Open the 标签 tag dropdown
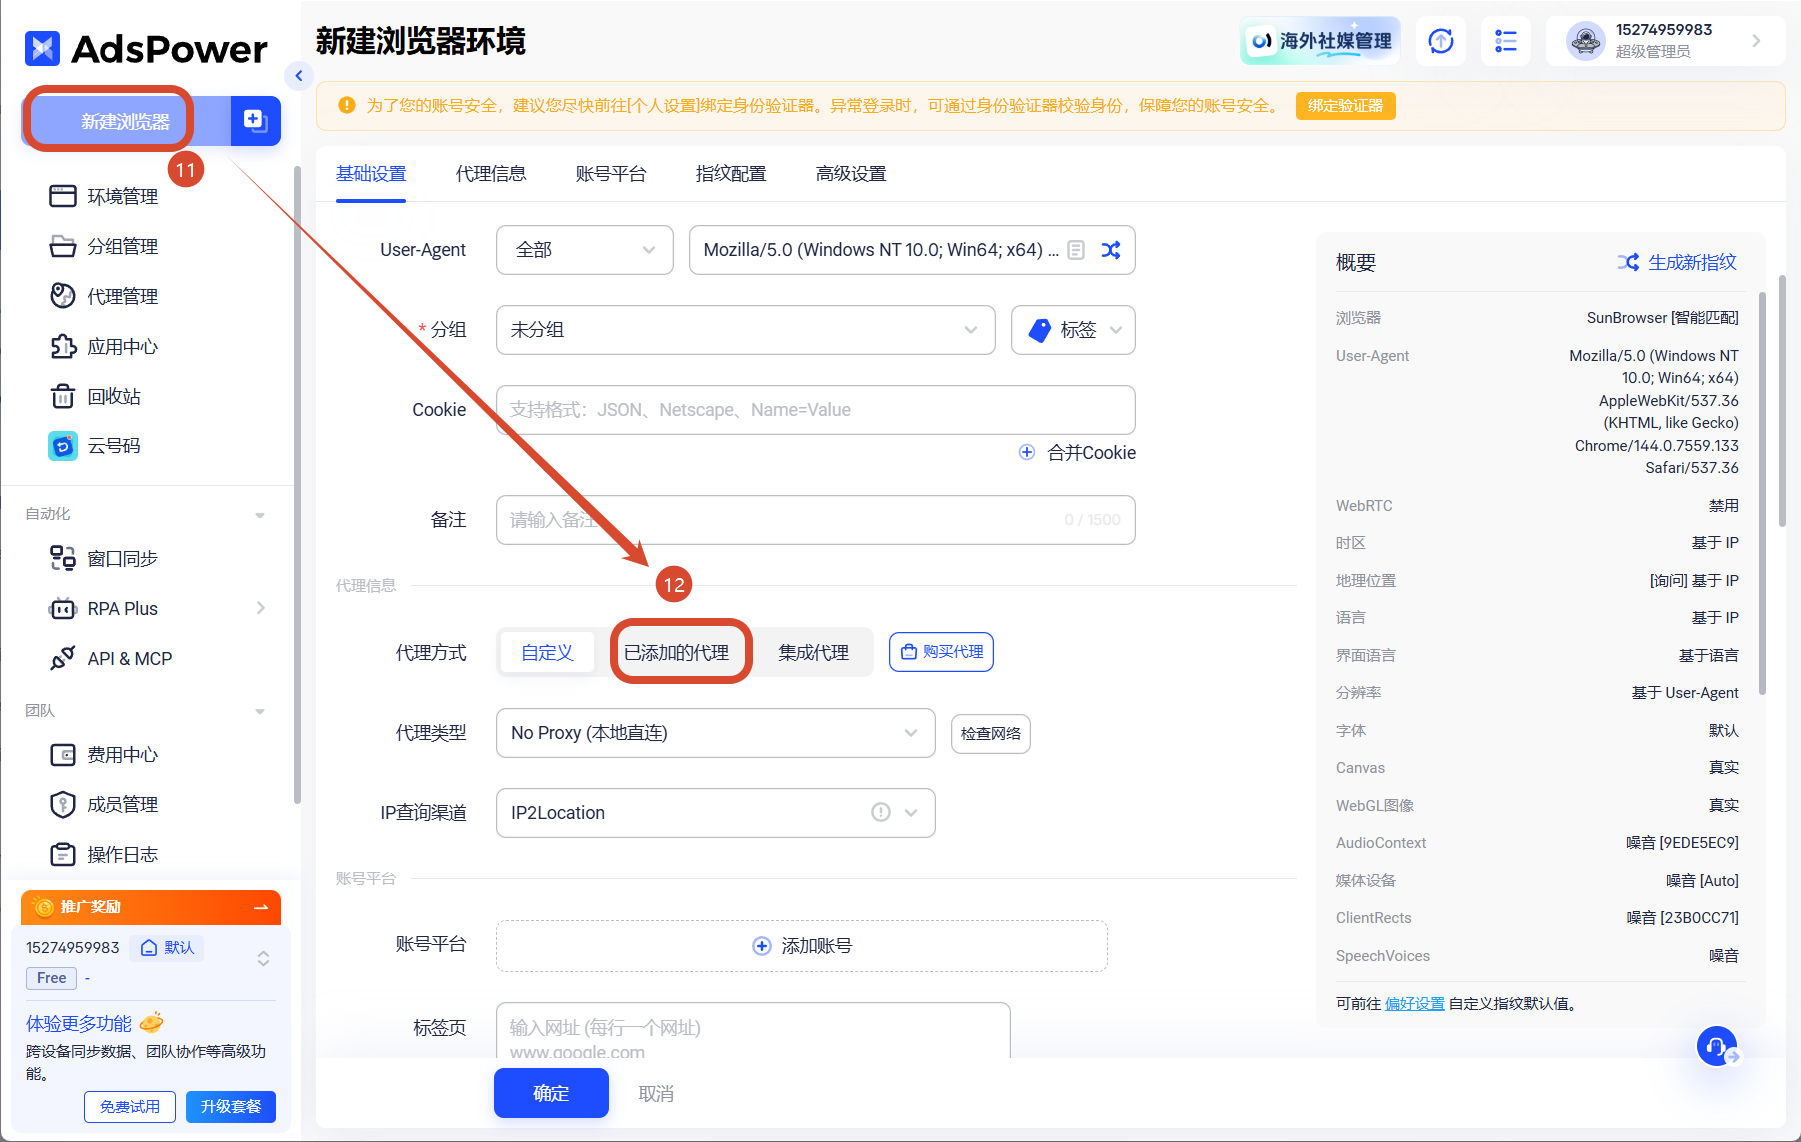 click(x=1073, y=330)
